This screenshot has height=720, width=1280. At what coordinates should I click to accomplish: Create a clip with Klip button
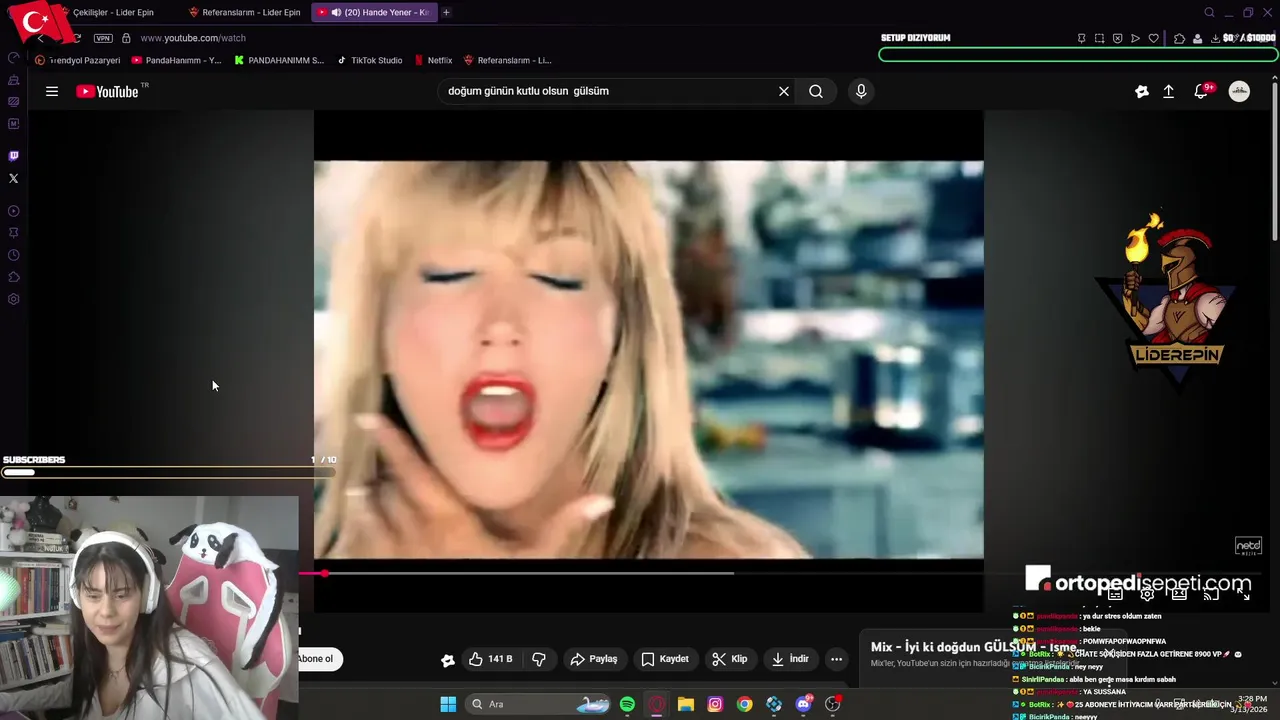730,659
